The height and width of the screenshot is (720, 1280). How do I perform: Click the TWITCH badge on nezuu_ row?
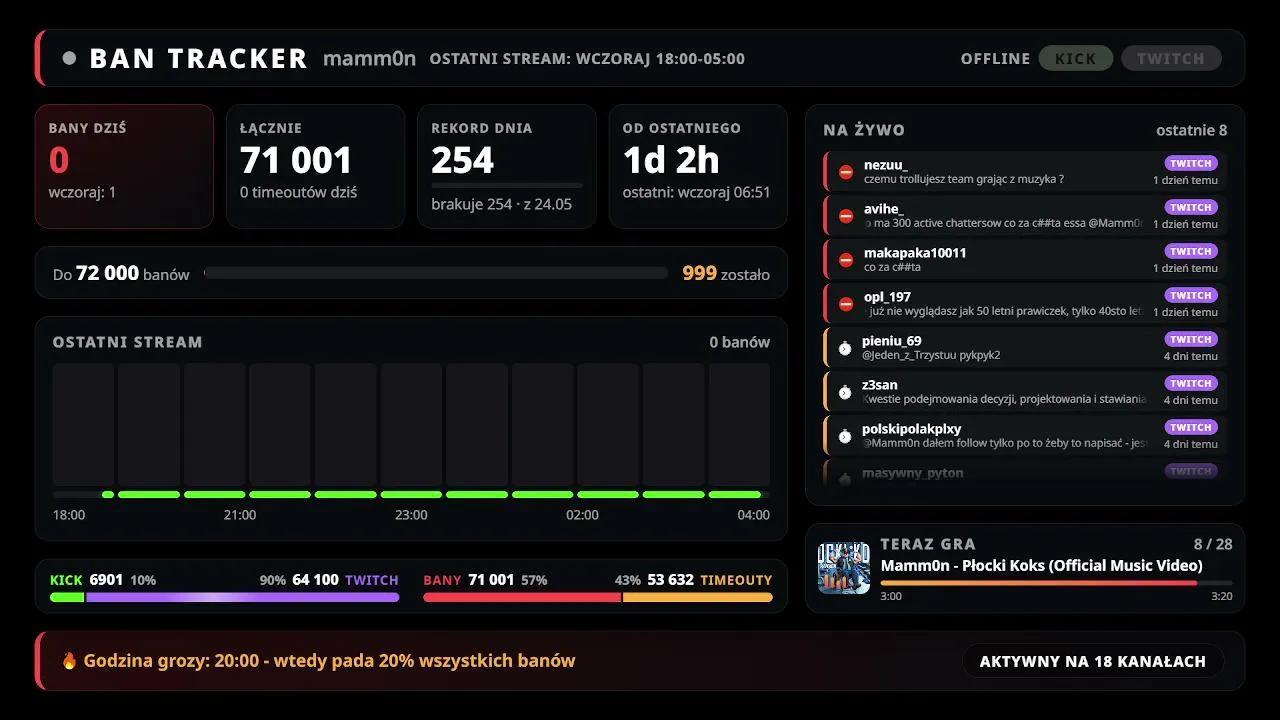(1191, 163)
